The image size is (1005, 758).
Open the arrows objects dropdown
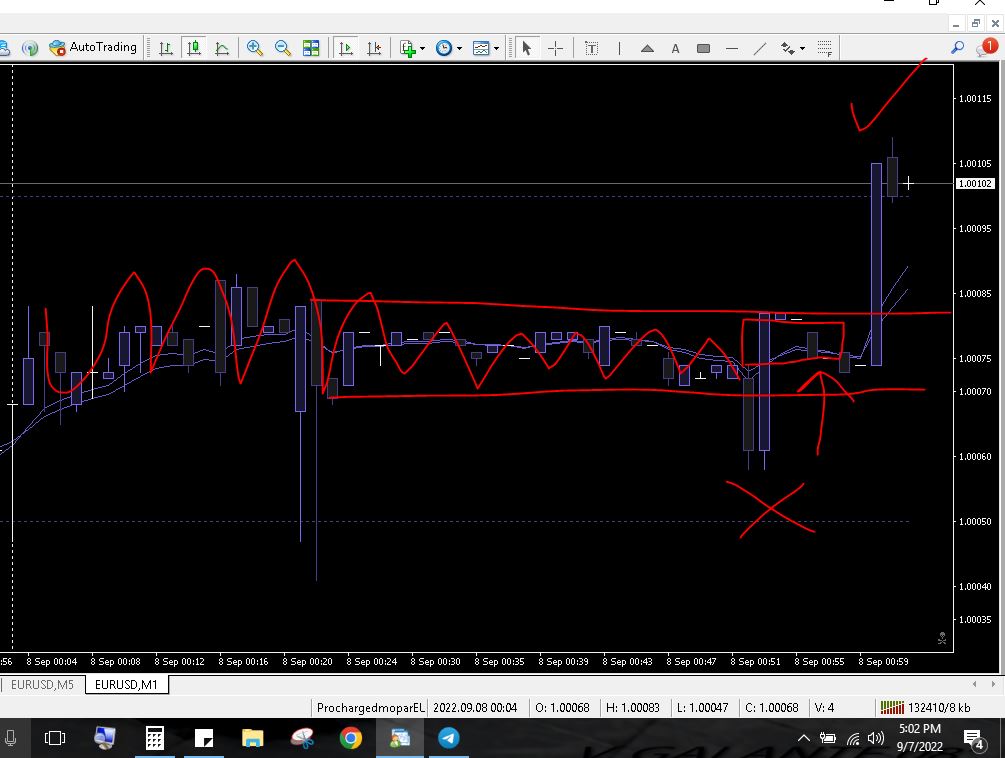(x=792, y=47)
